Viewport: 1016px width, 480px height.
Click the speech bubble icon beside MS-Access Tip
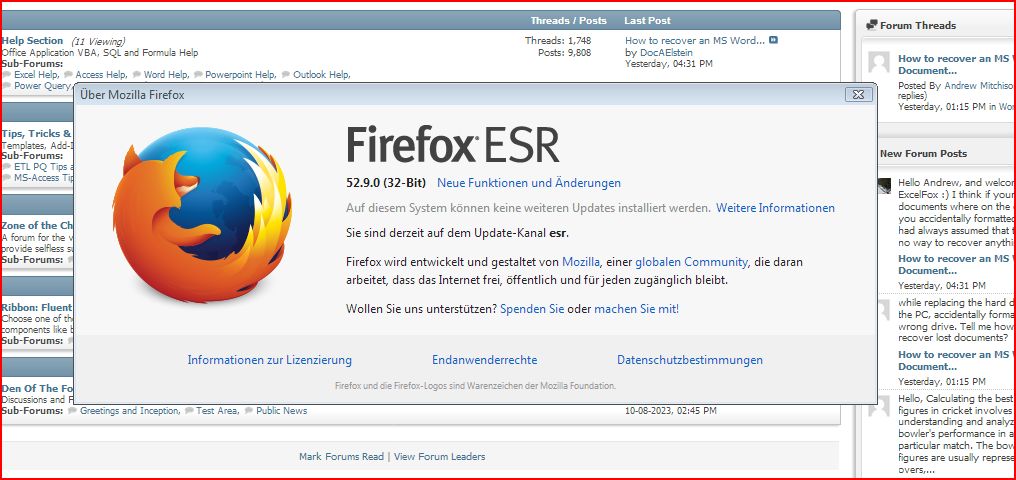click(x=6, y=177)
